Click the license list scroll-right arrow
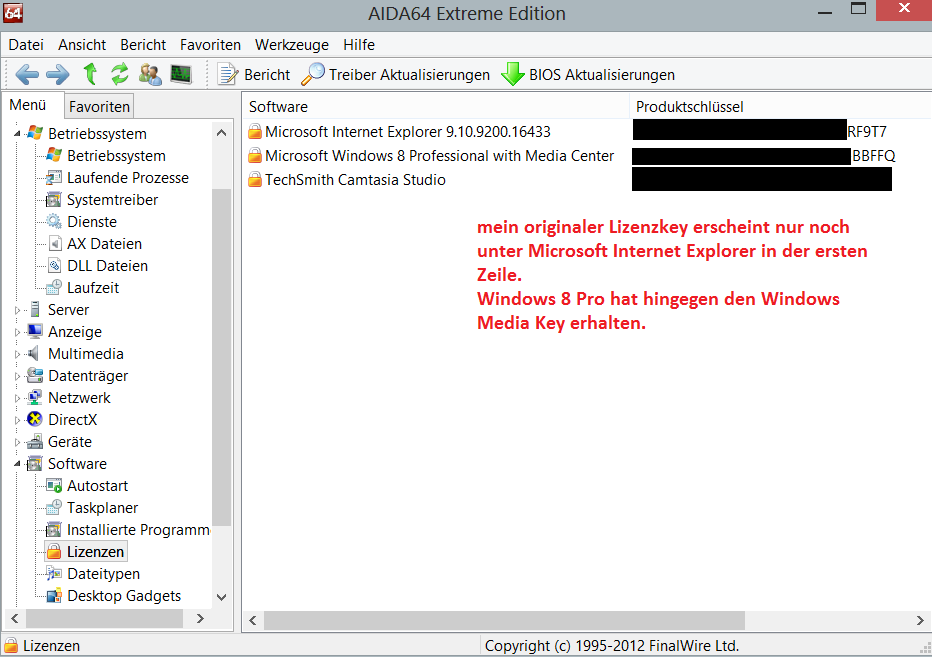 (x=920, y=620)
